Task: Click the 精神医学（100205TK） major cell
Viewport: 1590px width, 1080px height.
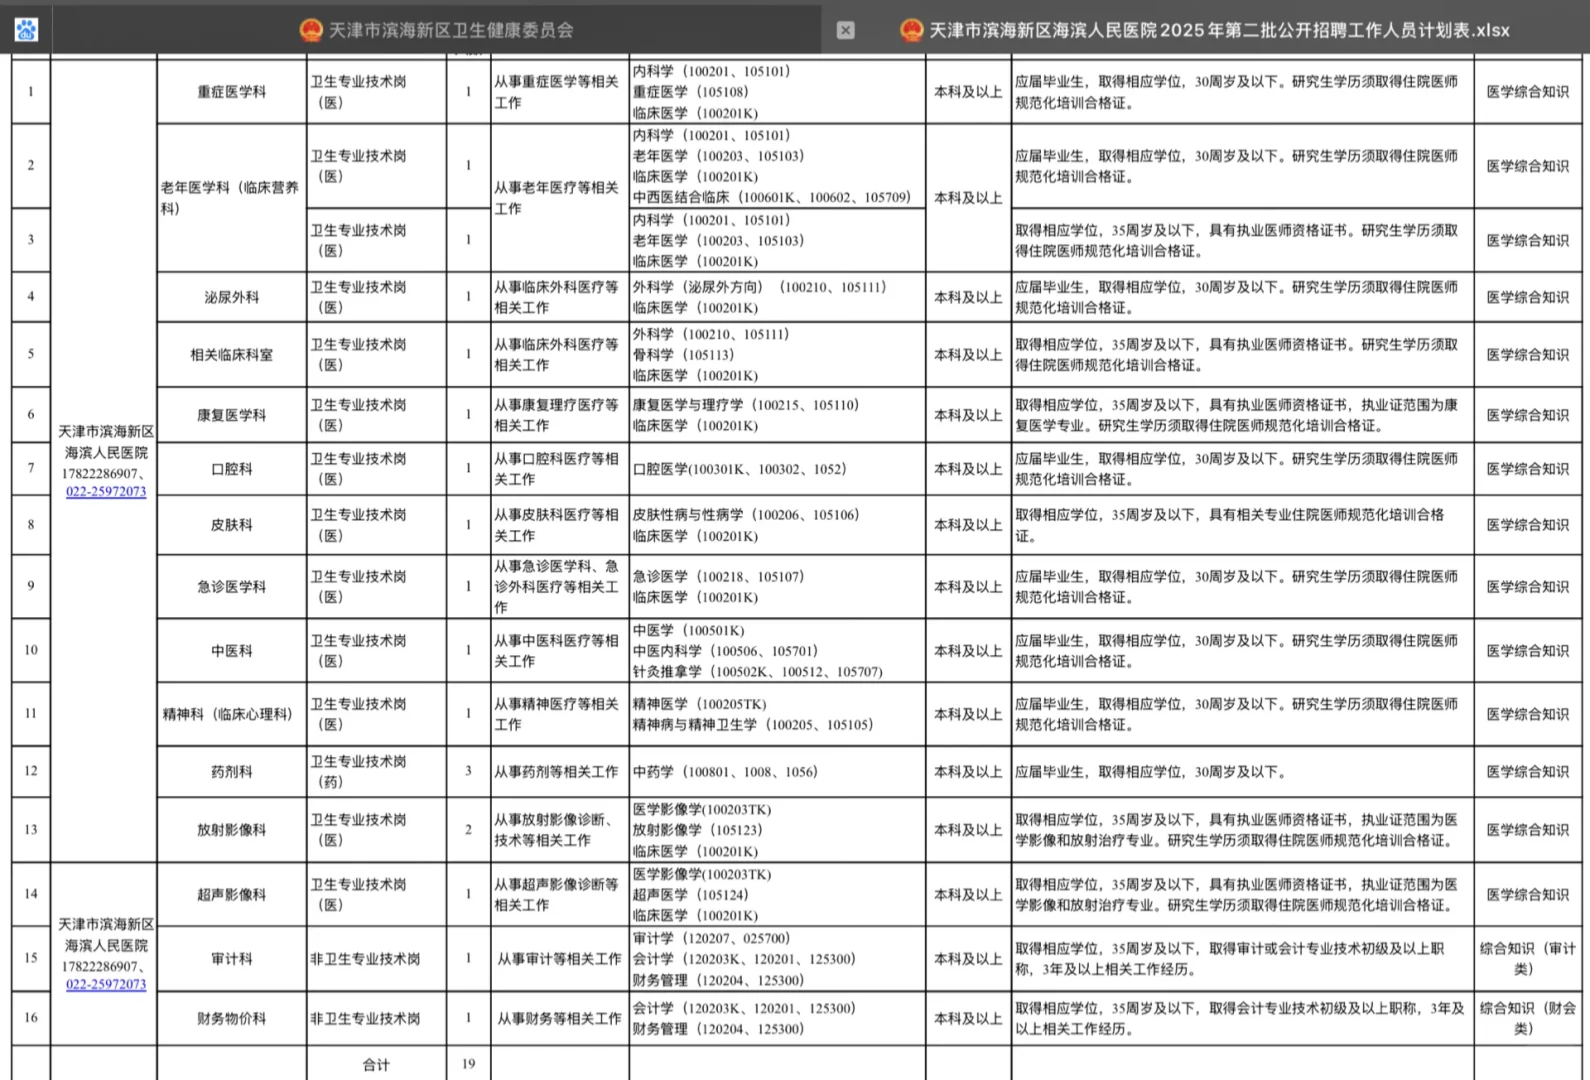Action: (777, 714)
